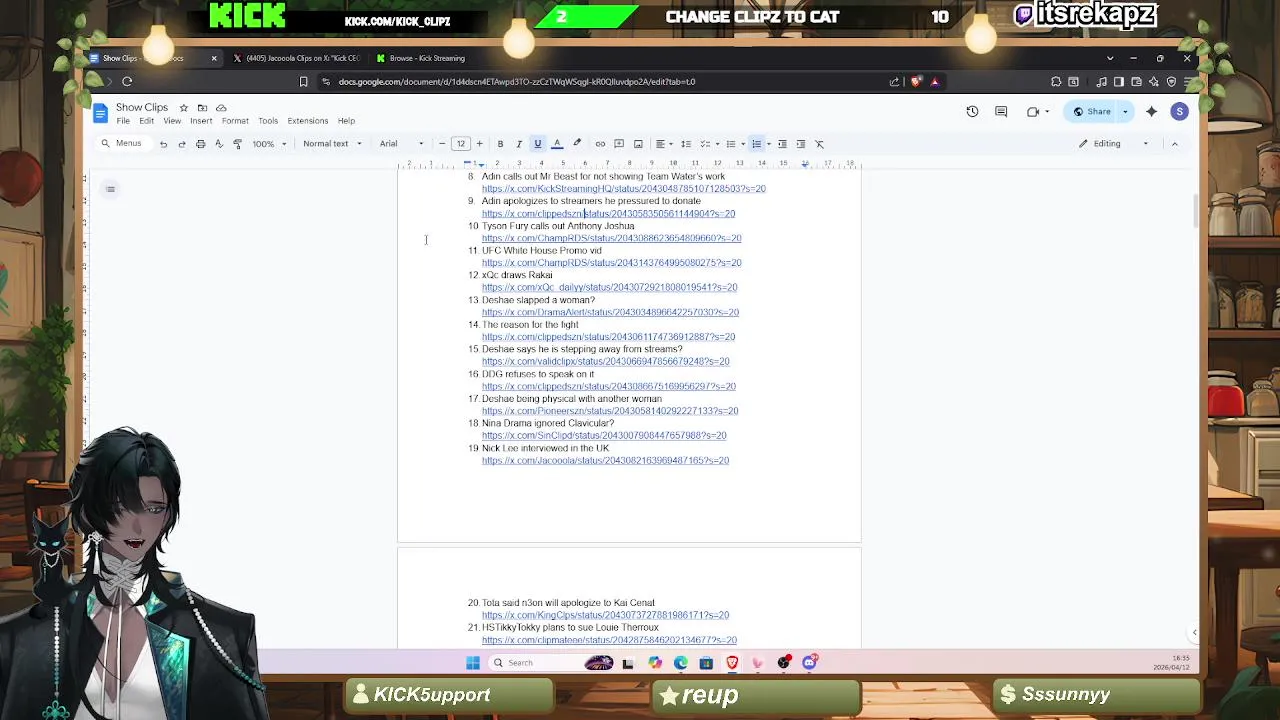Increase indent of the paragraph
The height and width of the screenshot is (720, 1280).
pyautogui.click(x=801, y=144)
